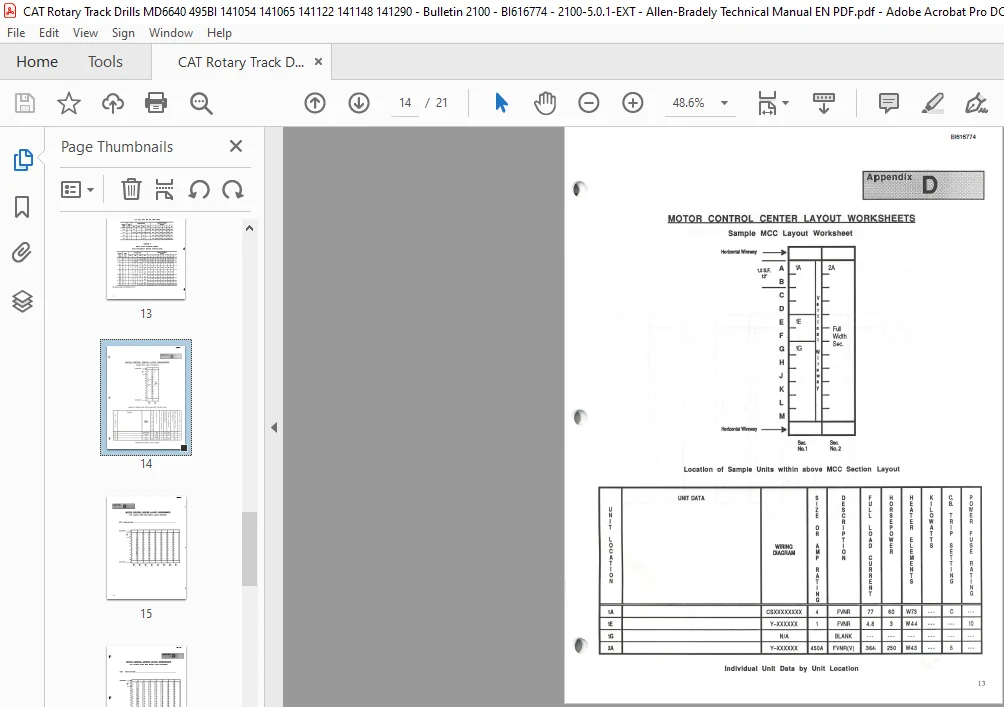Open Page Thumbnails sidebar icon
The image size is (1004, 707).
(22, 159)
